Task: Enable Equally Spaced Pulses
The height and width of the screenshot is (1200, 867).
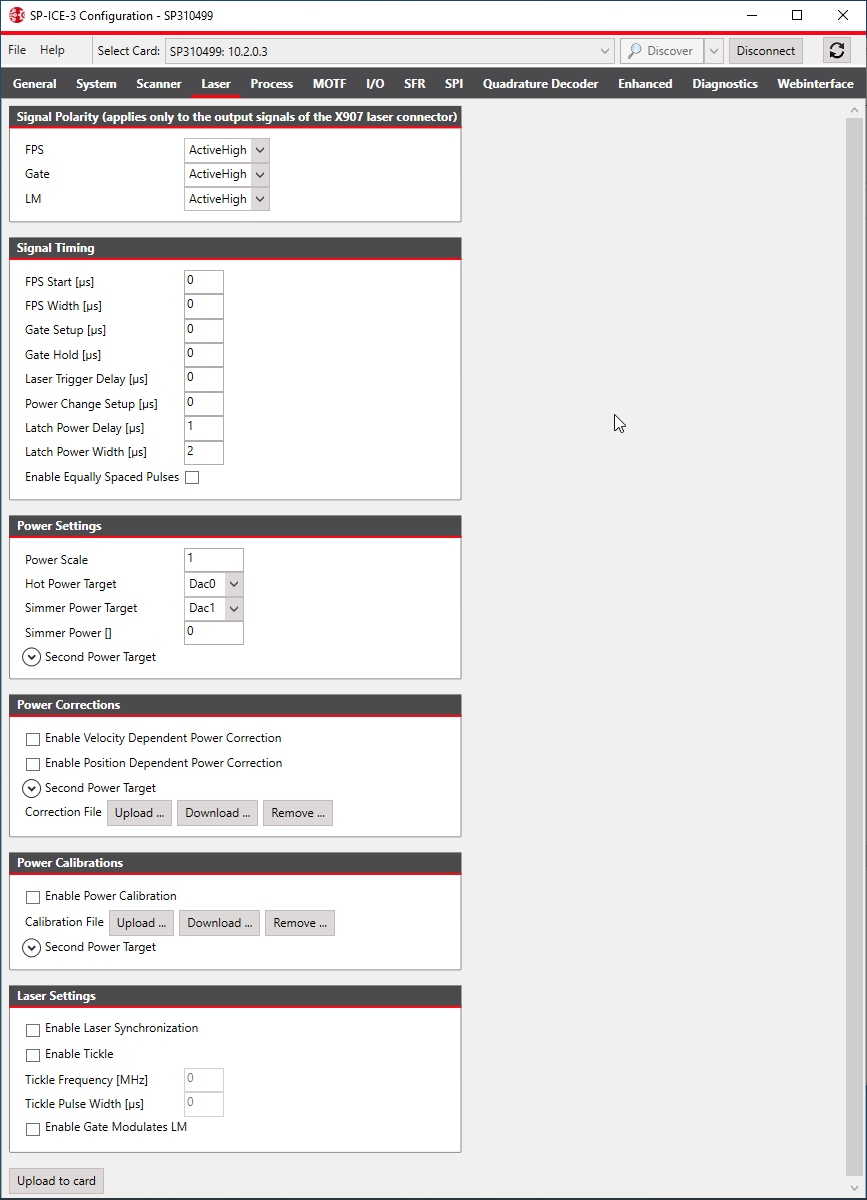Action: pyautogui.click(x=192, y=477)
